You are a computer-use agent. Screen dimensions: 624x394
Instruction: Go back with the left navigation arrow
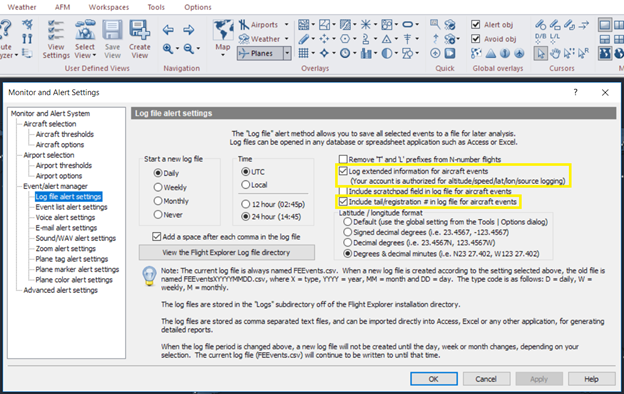(168, 30)
